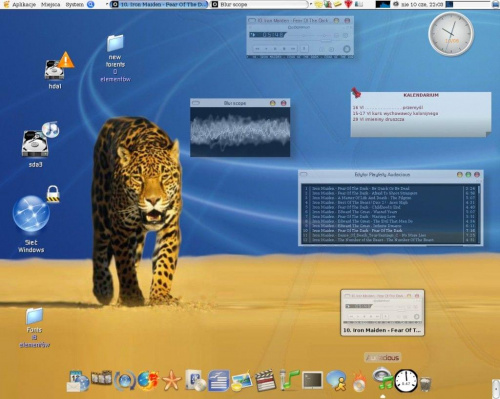
Task: Click the Audacious window preview thumbnail
Action: 382,312
